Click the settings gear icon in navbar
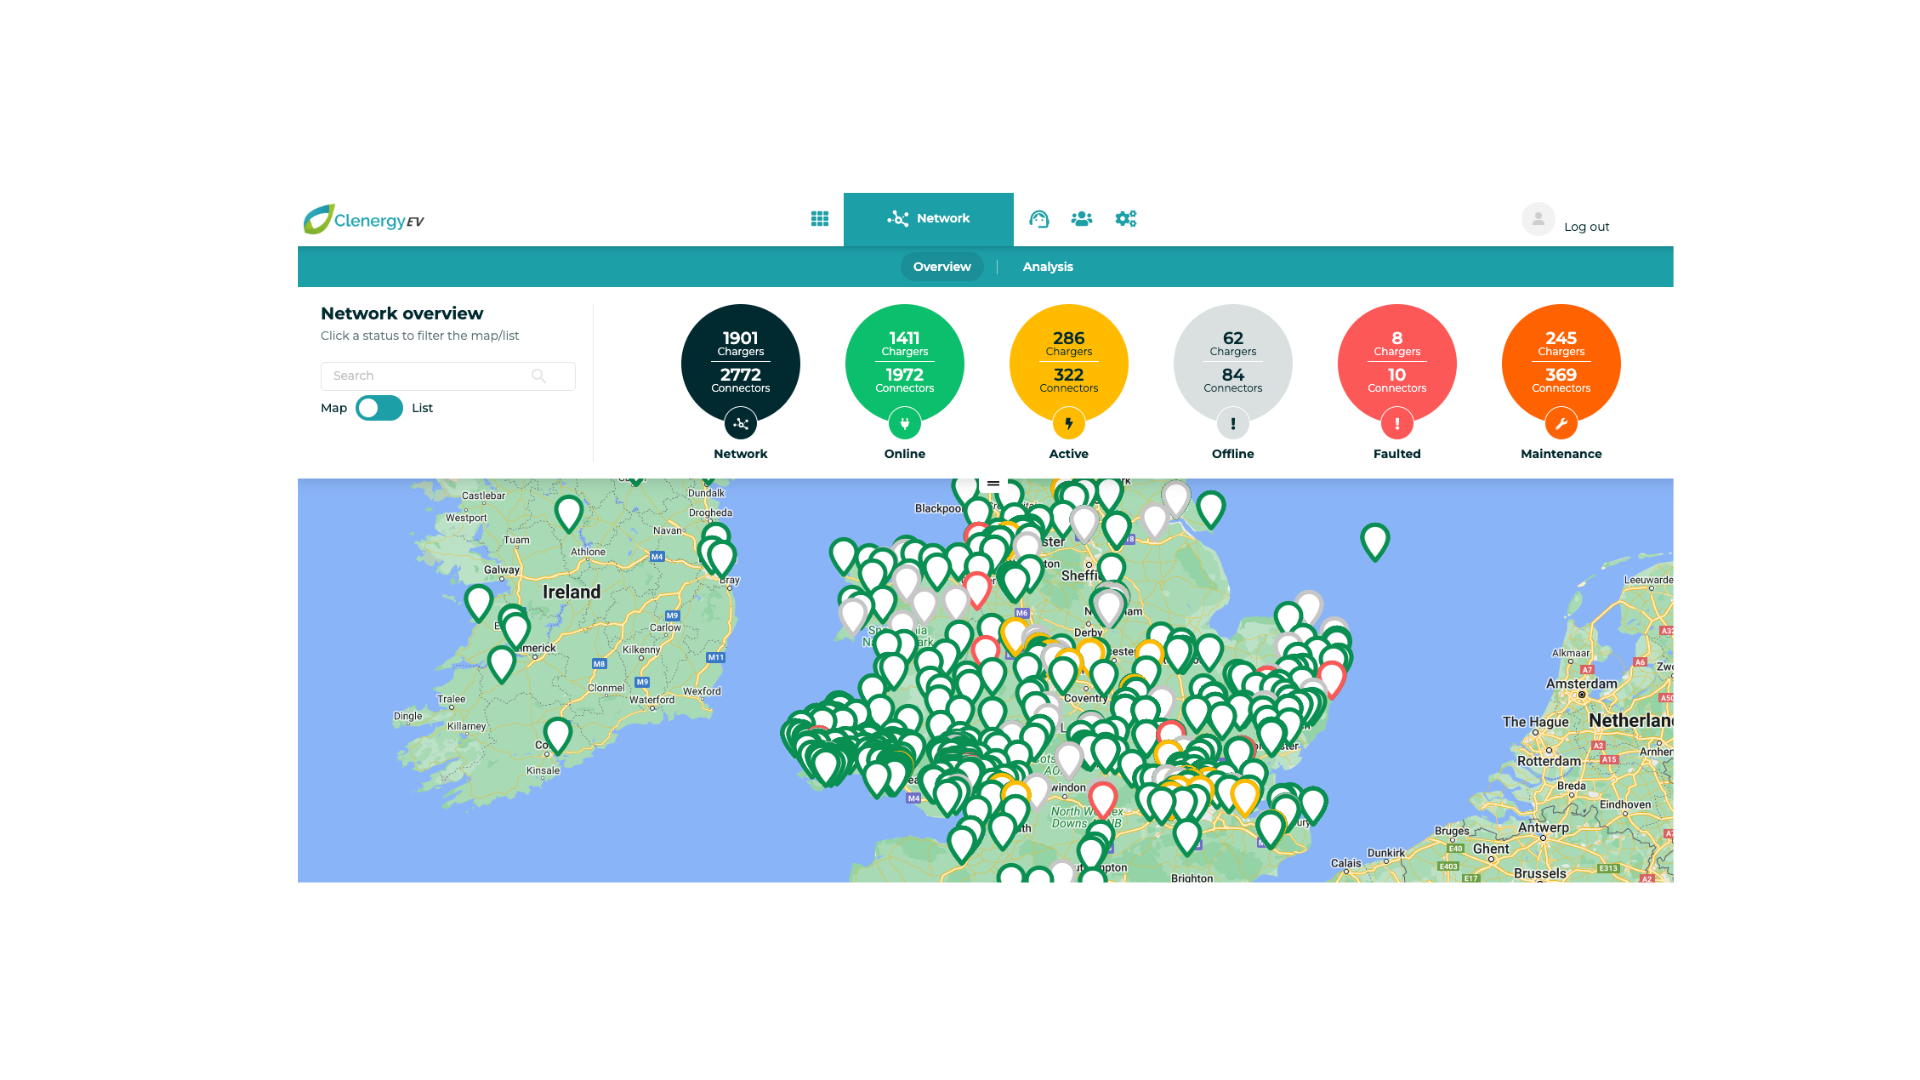This screenshot has height=1080, width=1920. point(1125,219)
